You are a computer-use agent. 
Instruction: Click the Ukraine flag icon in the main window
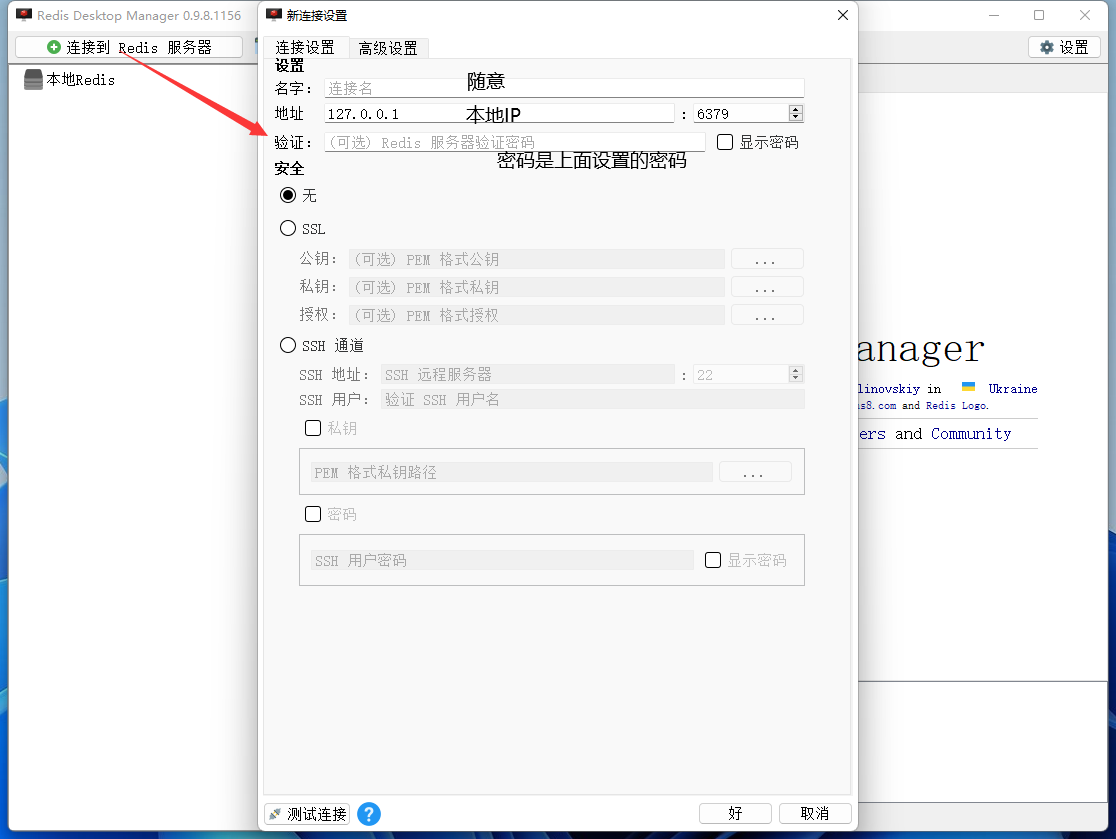coord(968,387)
